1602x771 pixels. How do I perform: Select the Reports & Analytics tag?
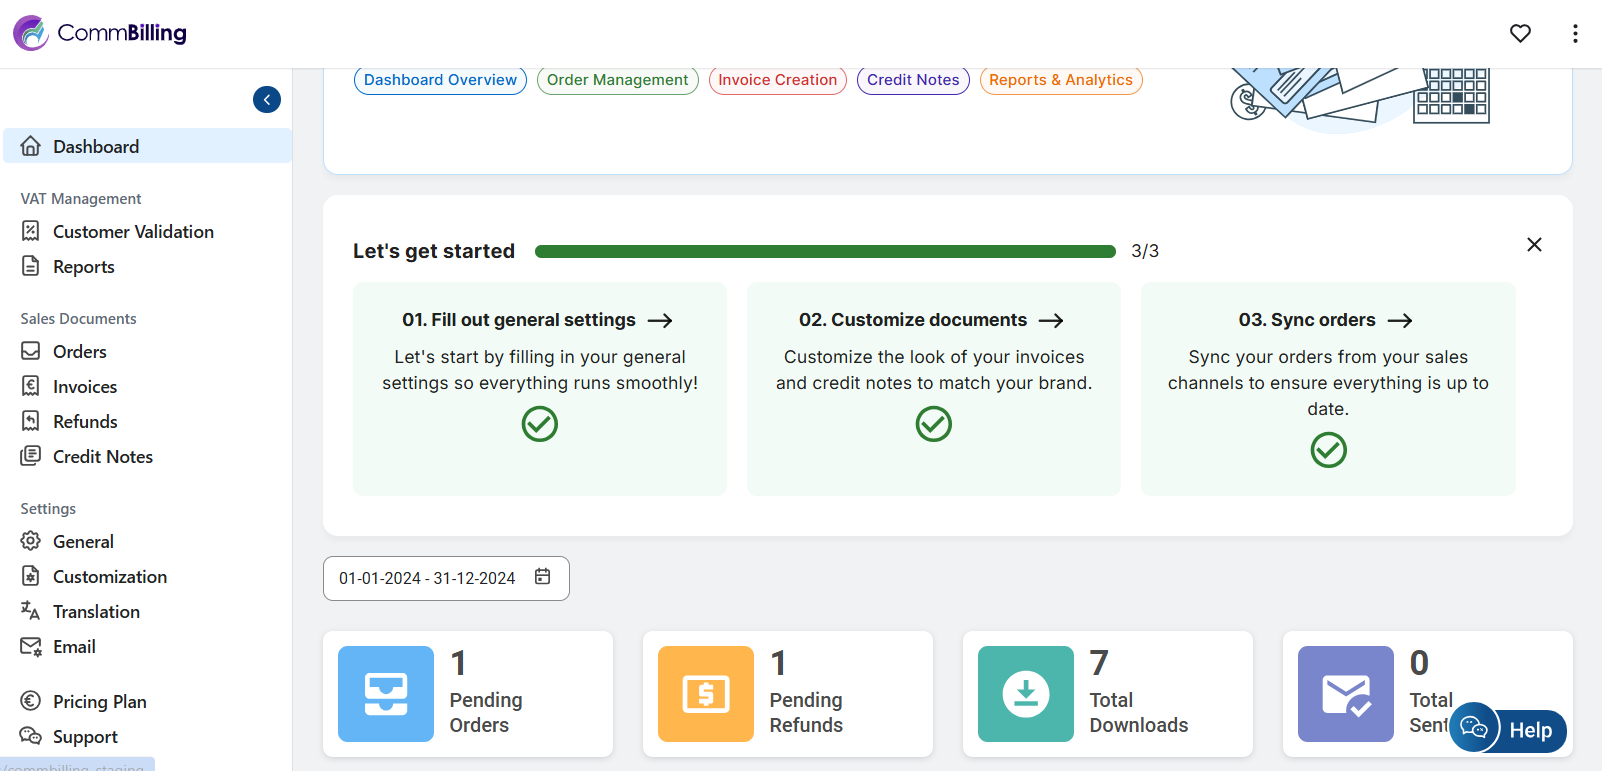1060,80
